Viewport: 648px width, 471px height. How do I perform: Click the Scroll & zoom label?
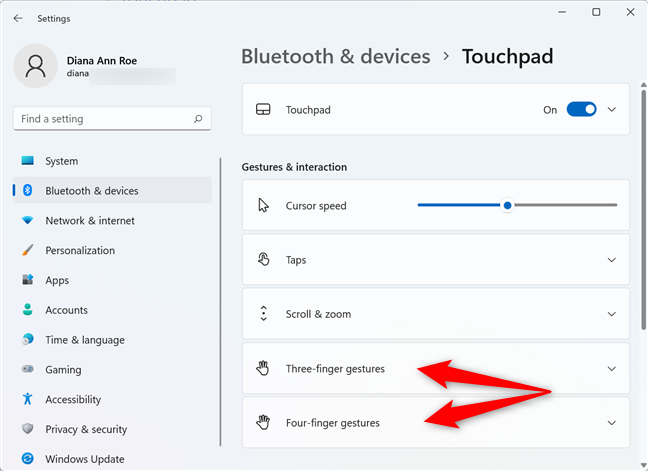[318, 314]
